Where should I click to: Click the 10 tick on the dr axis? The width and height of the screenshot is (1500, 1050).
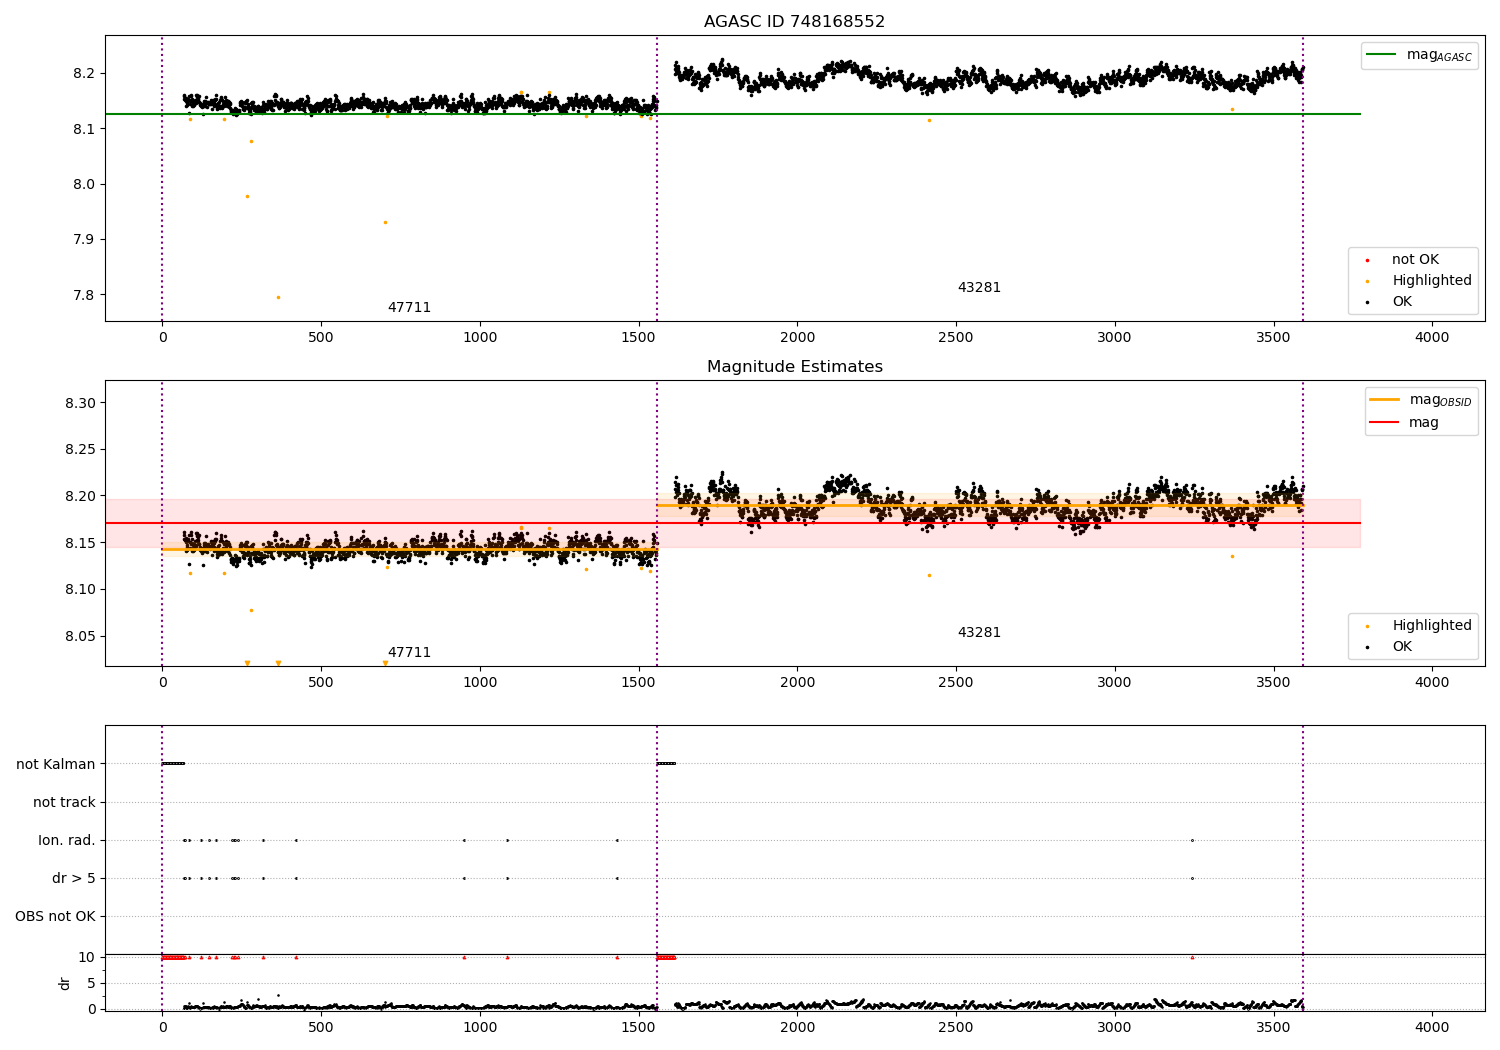point(87,958)
